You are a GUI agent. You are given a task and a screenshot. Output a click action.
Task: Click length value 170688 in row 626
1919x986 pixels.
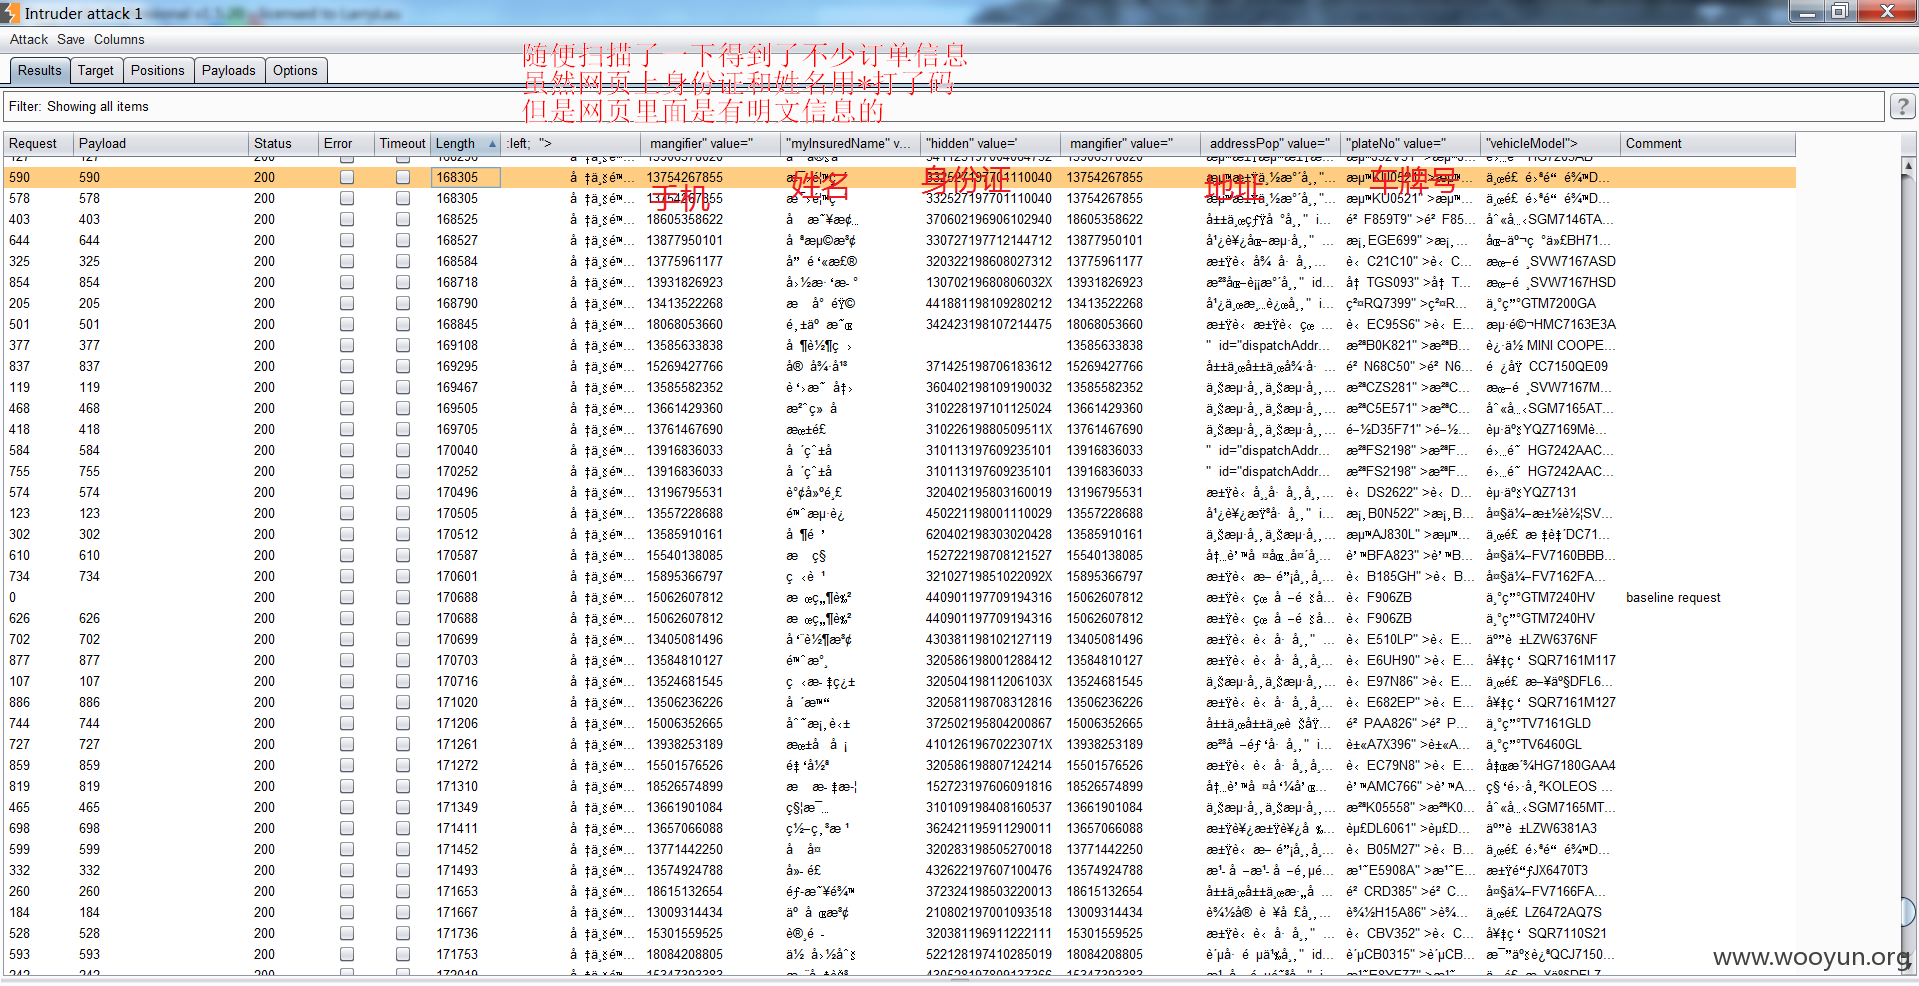(x=457, y=618)
